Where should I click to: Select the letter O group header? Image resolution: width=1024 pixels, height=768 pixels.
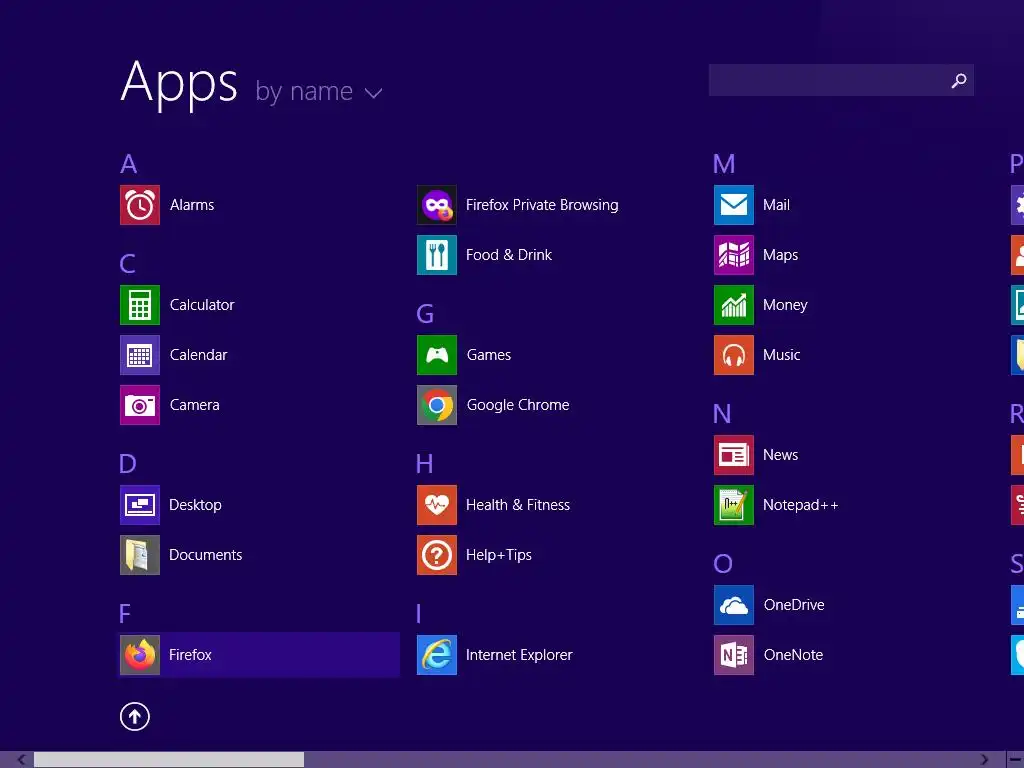click(723, 564)
